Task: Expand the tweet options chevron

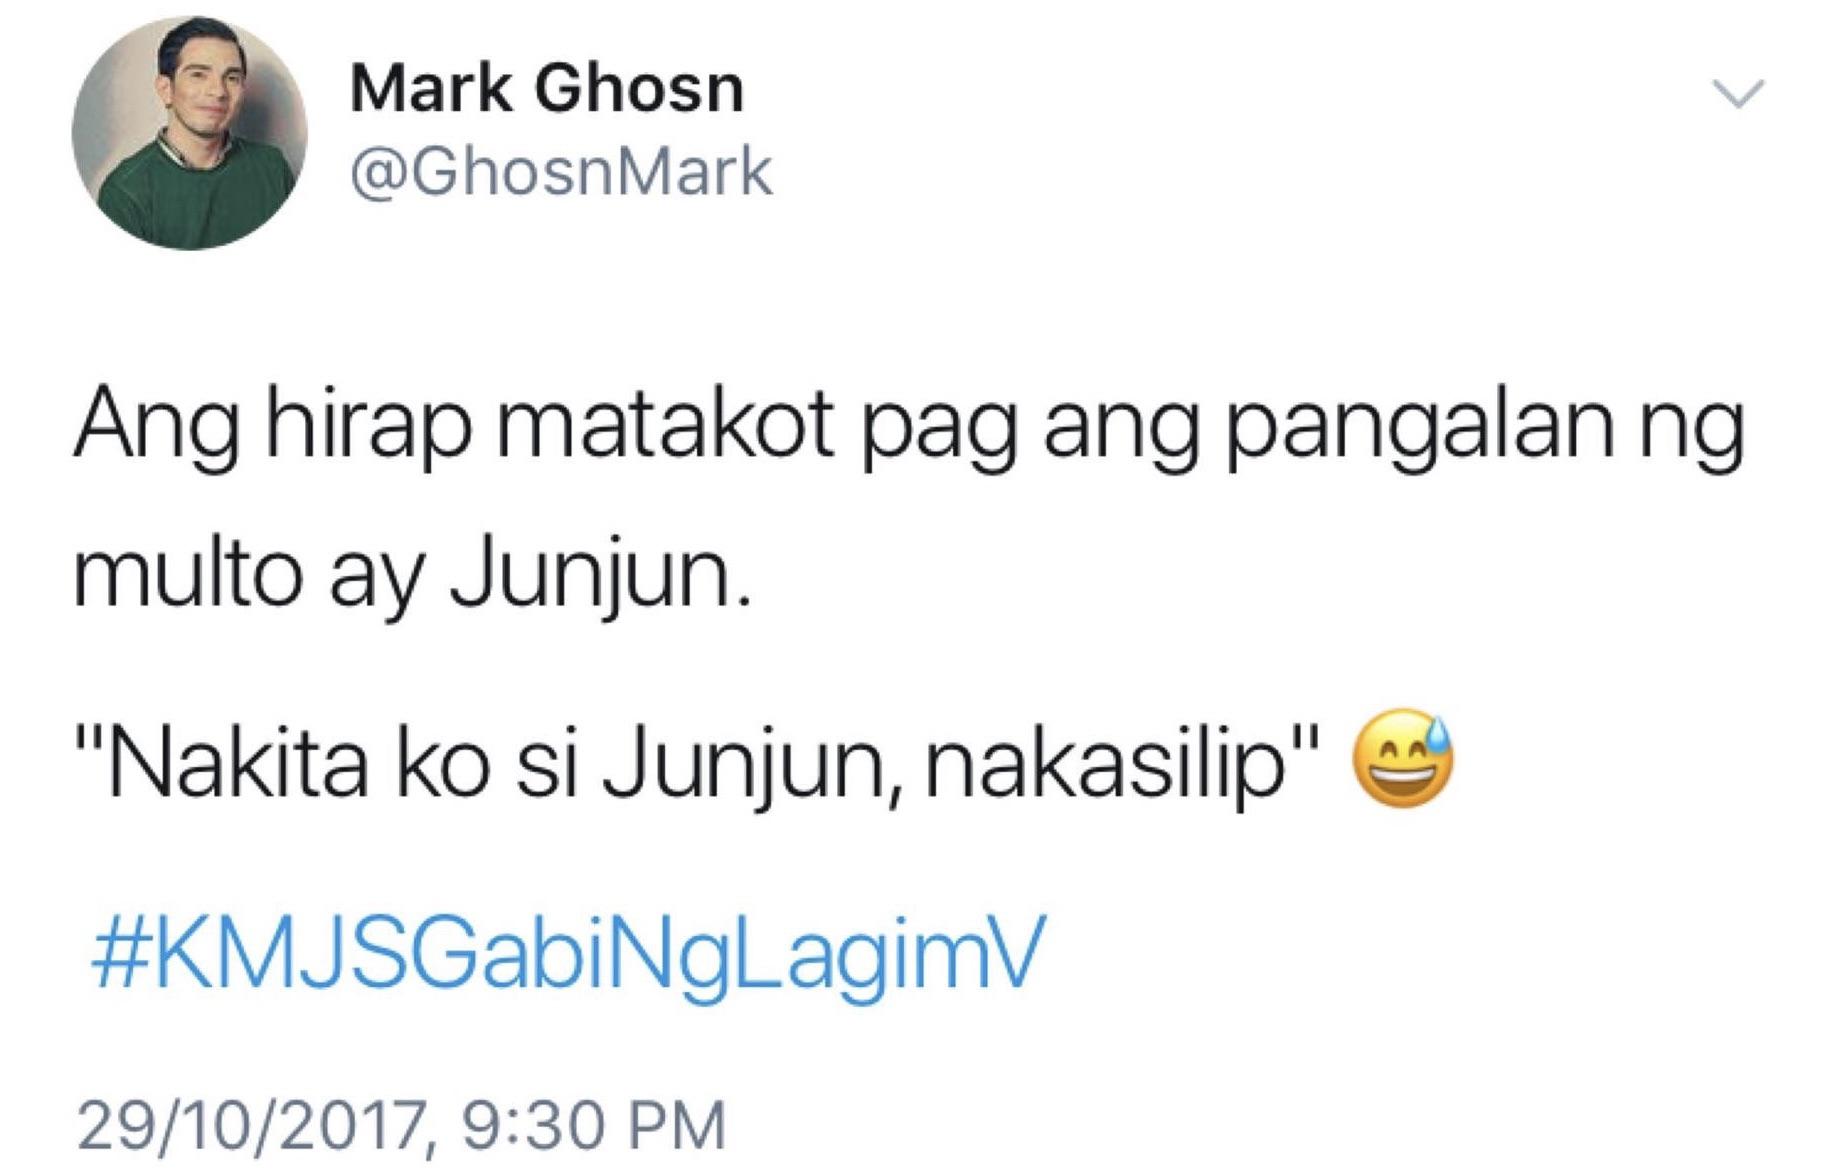Action: 1739,93
